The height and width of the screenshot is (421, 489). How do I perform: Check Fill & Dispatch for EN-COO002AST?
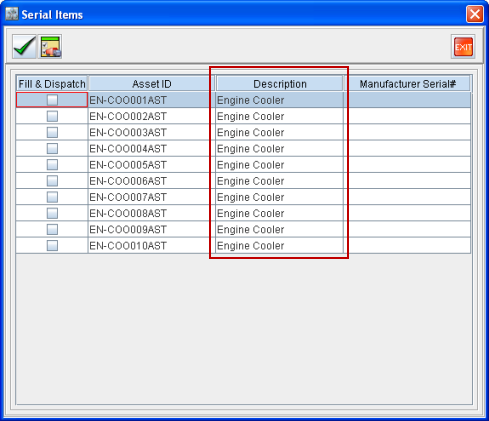tap(52, 116)
